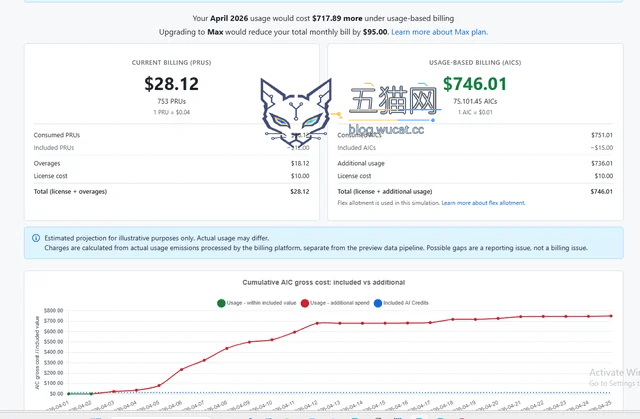Screen dimensions: 640x419
Task: Click the $751.01 consumed AICs amount
Action: point(602,135)
